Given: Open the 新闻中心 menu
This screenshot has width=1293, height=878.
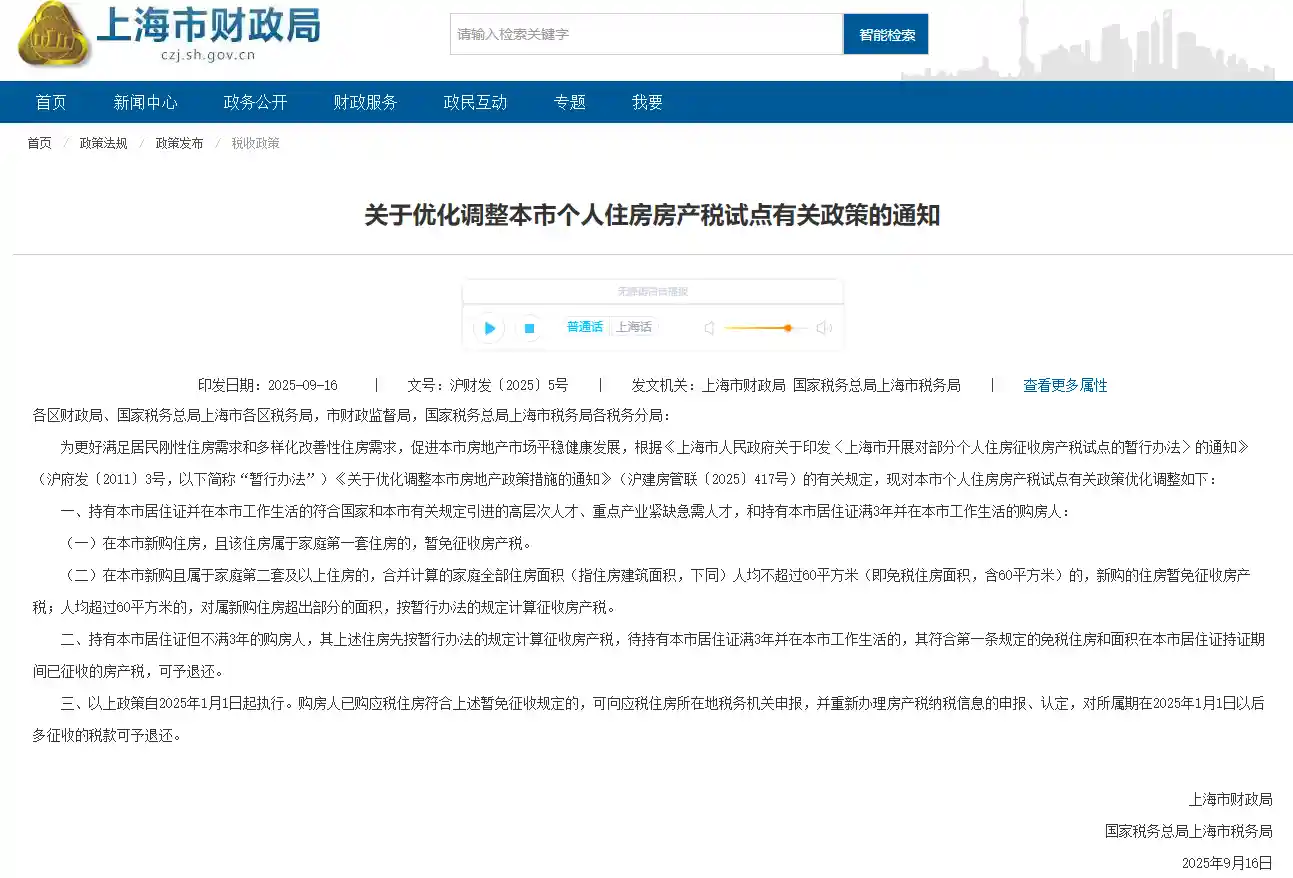Looking at the screenshot, I should [x=148, y=101].
